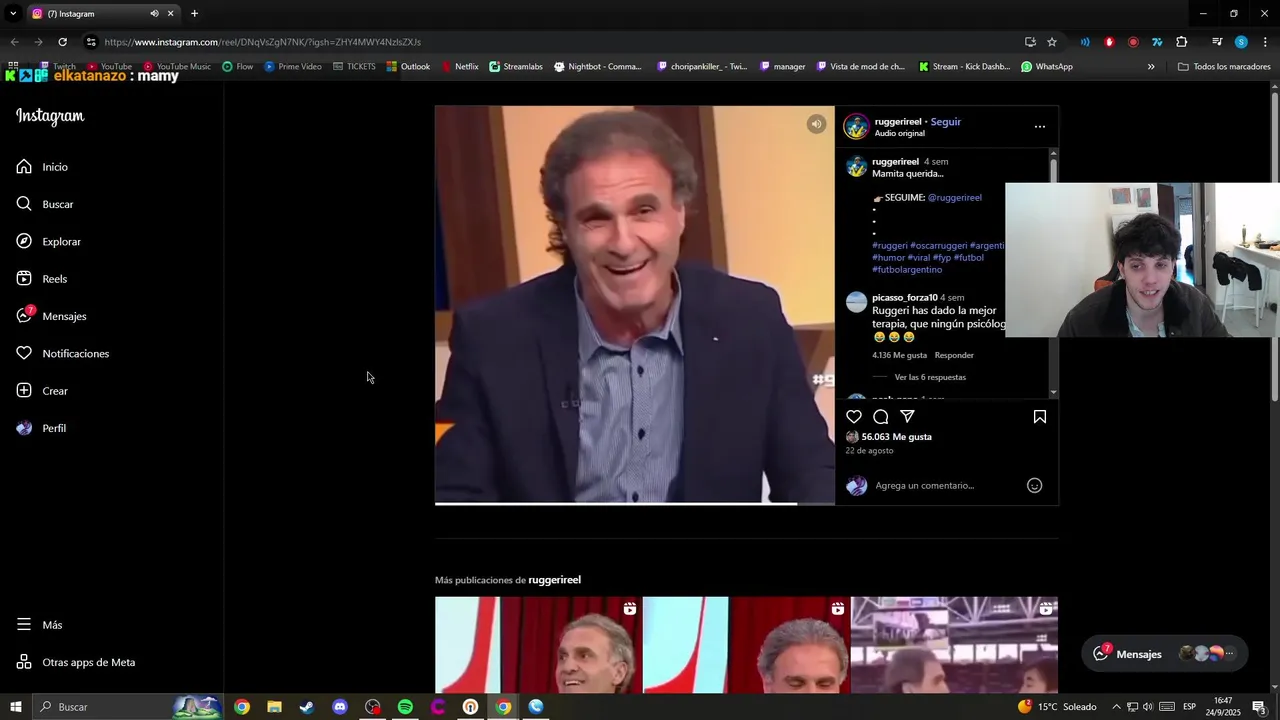Open the second related reel thumbnail
Screen dimensions: 1280x720
pyautogui.click(x=746, y=645)
